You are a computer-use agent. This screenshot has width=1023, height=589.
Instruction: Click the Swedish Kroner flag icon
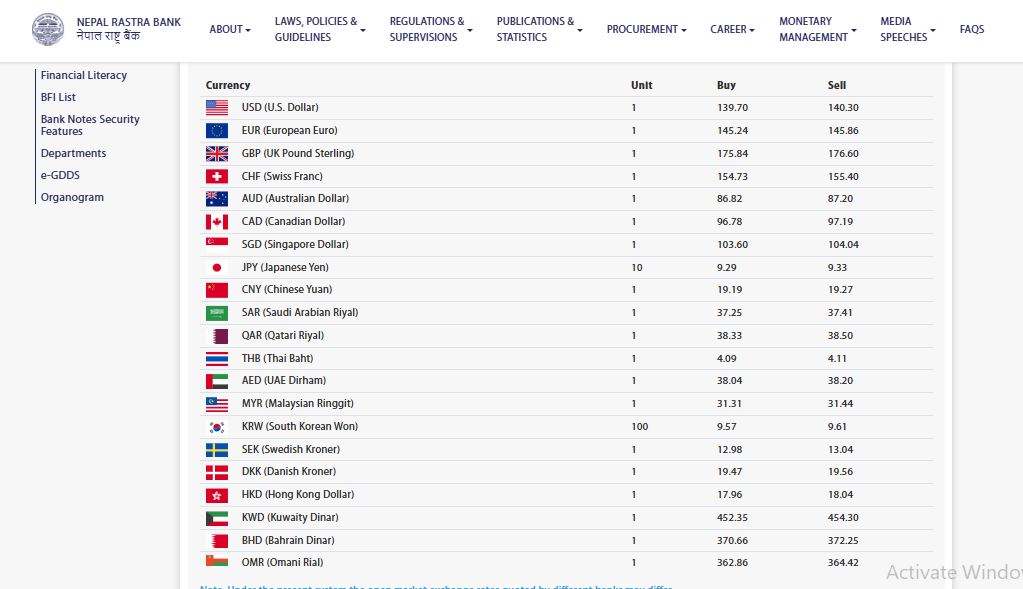point(217,449)
